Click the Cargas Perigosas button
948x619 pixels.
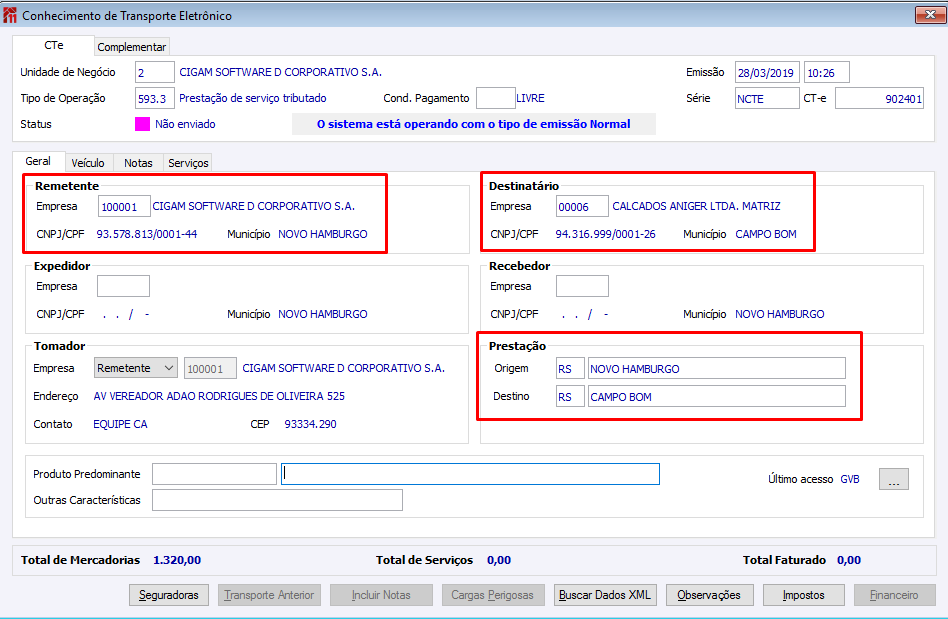coord(493,595)
